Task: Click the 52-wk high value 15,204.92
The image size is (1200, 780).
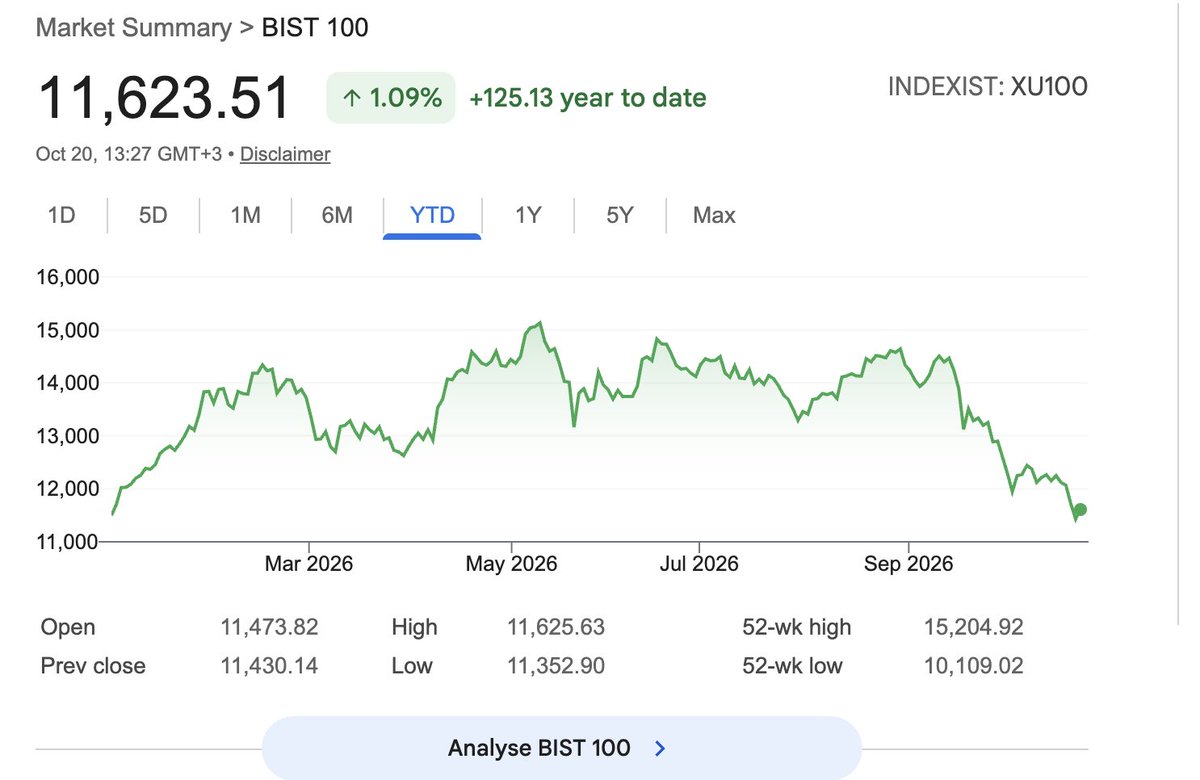Action: pyautogui.click(x=974, y=627)
